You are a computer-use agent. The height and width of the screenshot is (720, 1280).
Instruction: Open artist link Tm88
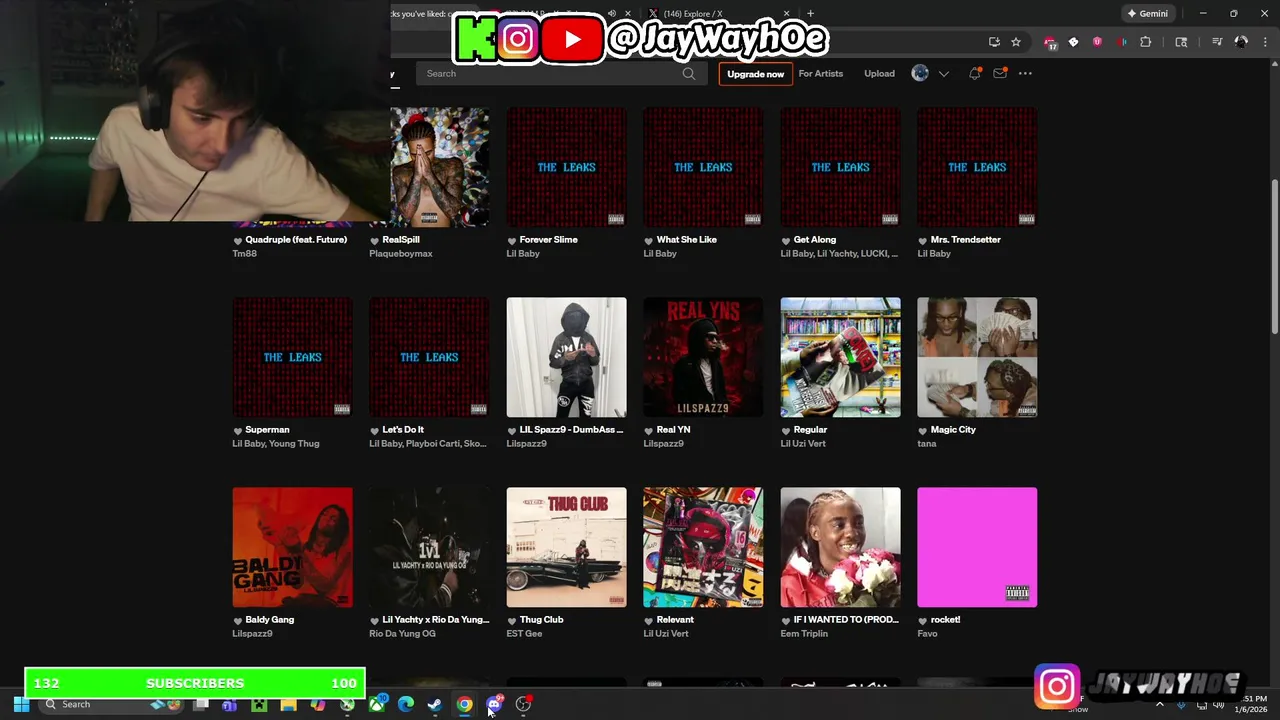tap(245, 254)
